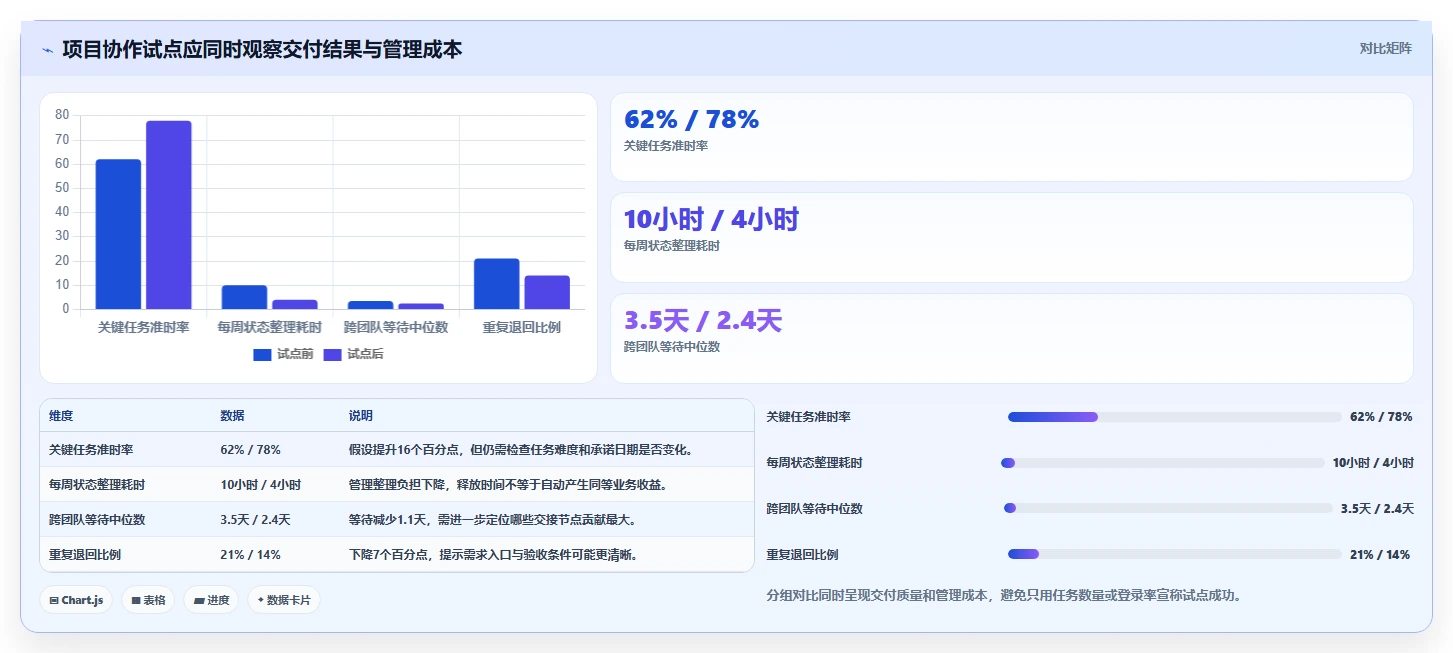Select the large 62% / 78% stat card value
1453x653 pixels.
(691, 119)
